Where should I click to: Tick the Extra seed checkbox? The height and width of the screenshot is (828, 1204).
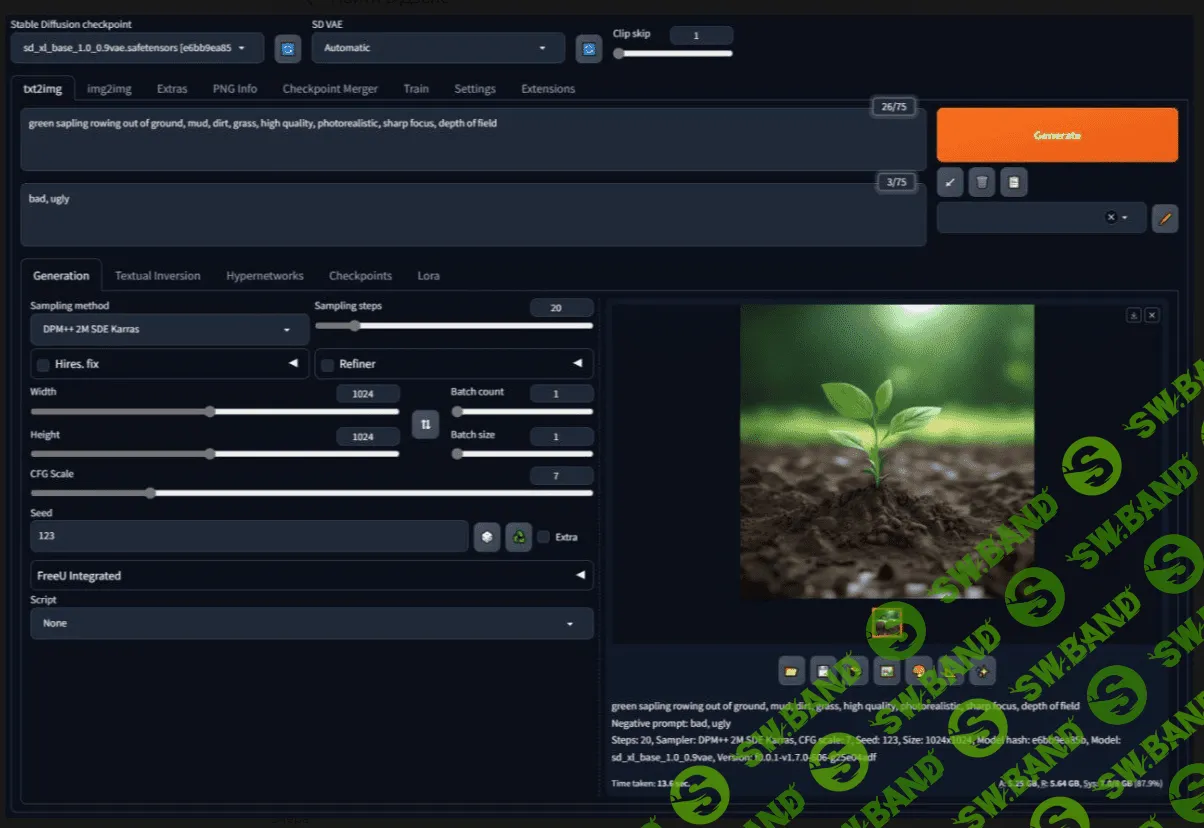point(544,537)
